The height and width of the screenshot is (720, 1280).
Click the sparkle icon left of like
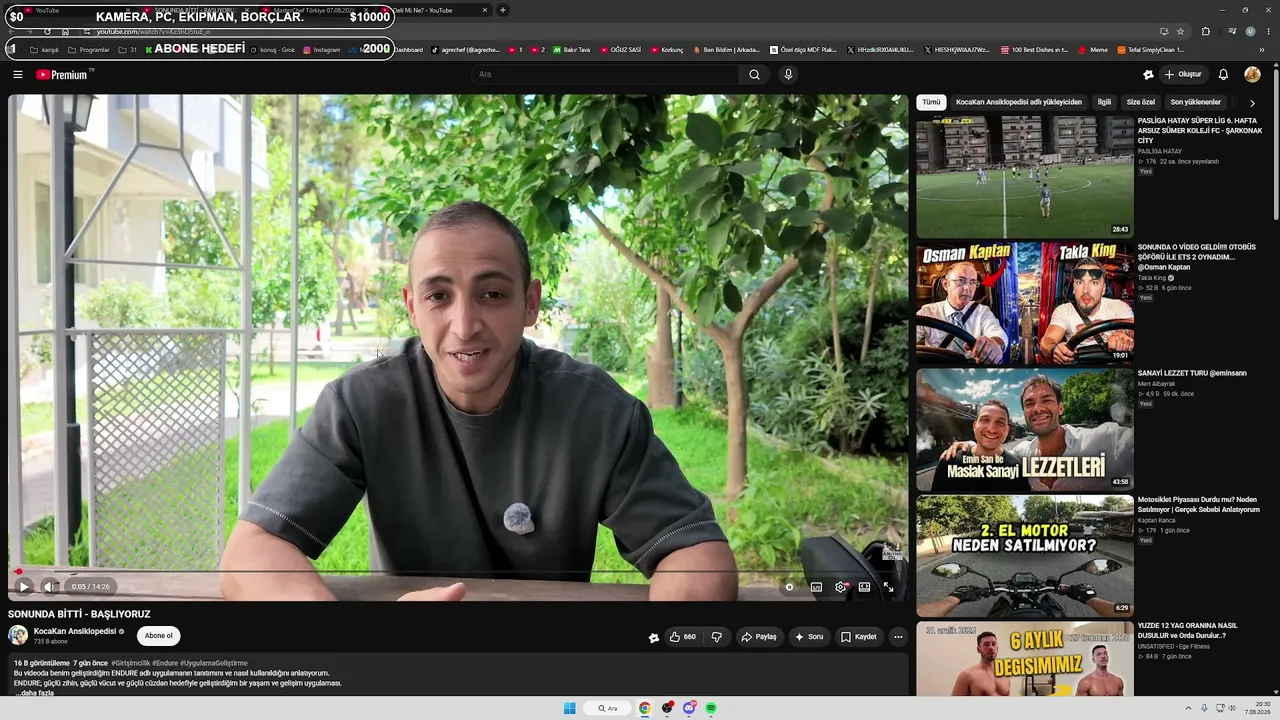[654, 637]
